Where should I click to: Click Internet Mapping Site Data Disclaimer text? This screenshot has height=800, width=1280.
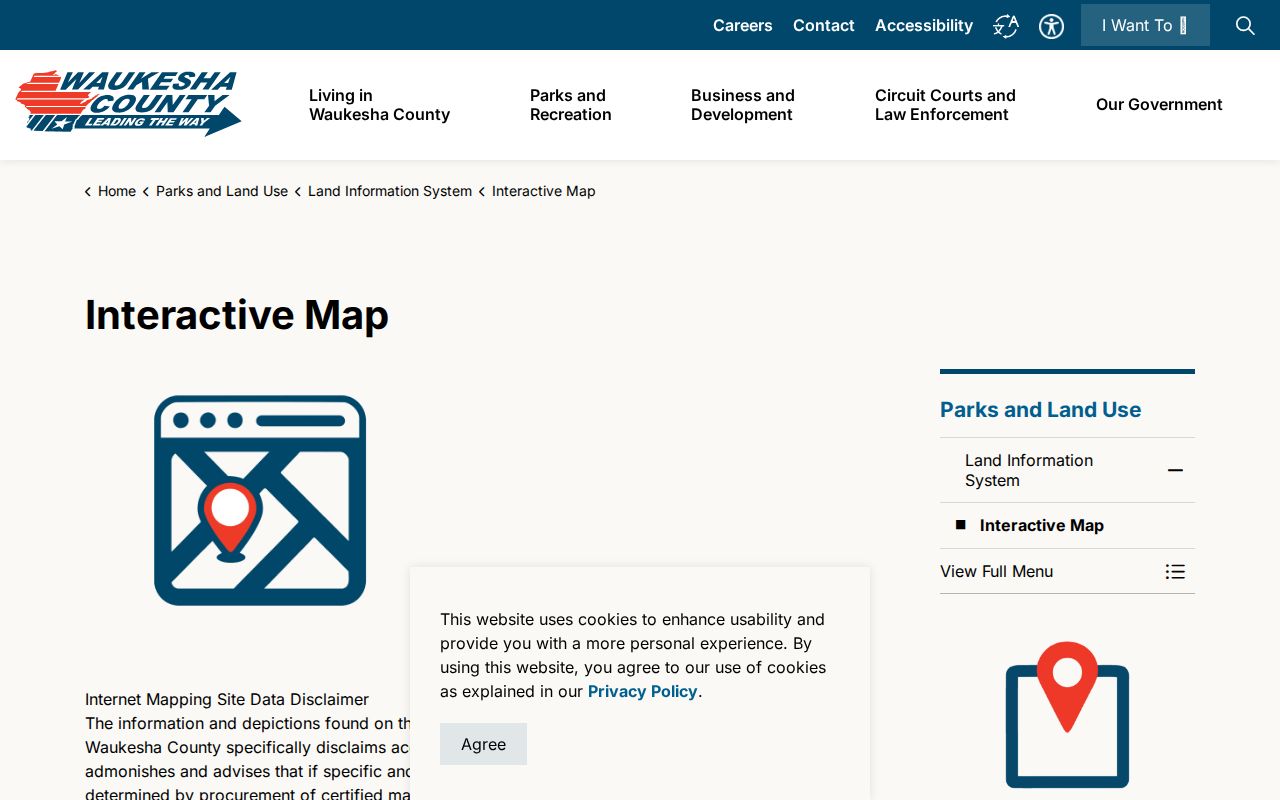[227, 699]
